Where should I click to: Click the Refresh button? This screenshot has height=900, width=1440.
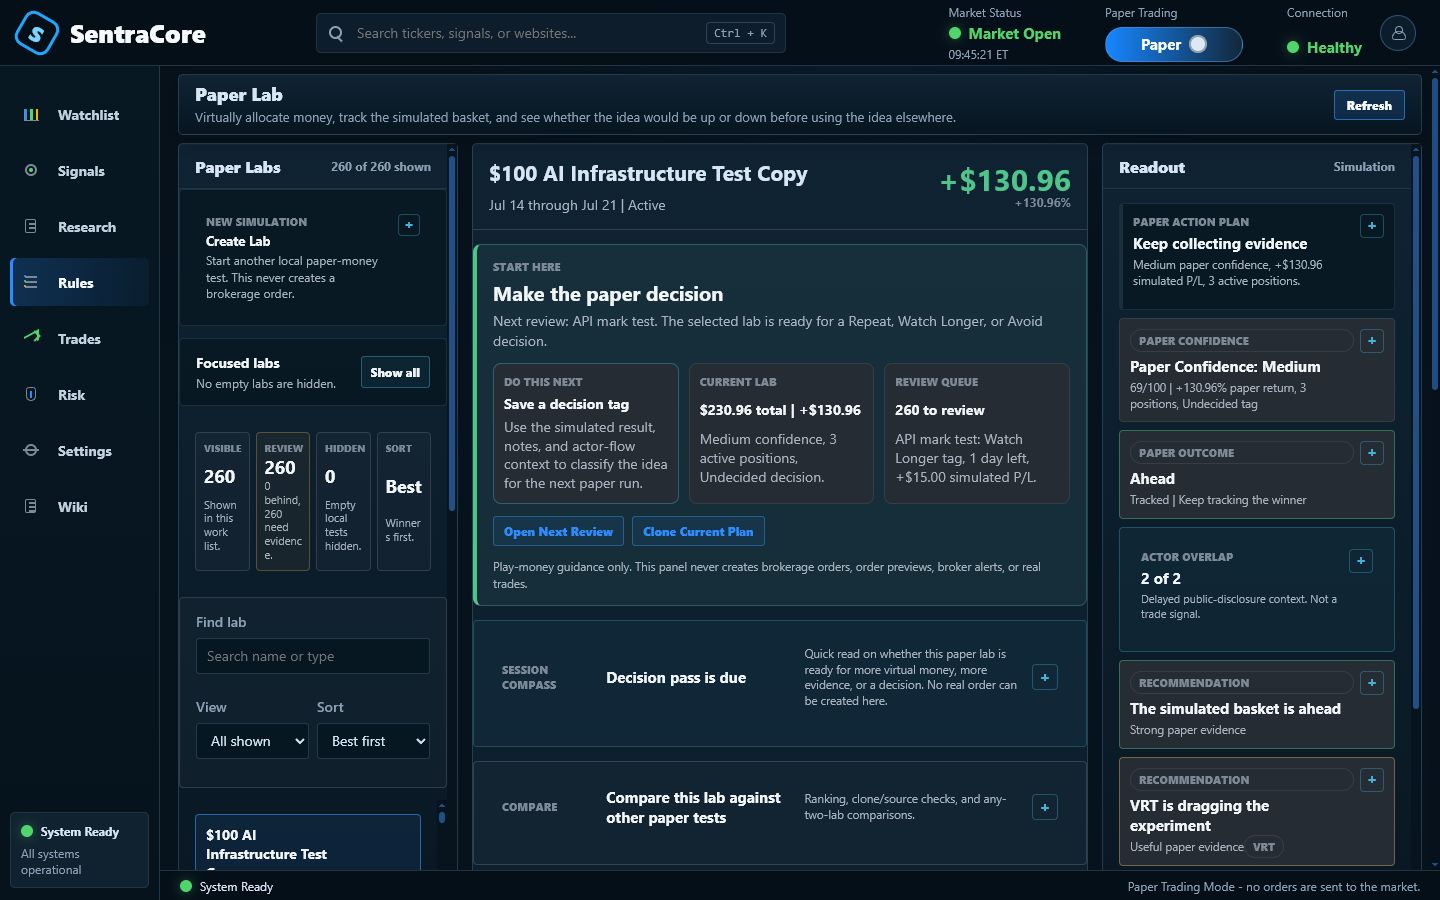tap(1369, 105)
